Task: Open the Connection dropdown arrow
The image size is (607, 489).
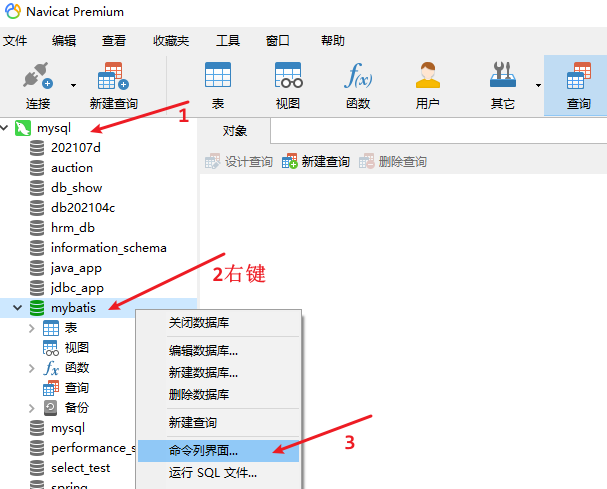Action: [x=73, y=85]
